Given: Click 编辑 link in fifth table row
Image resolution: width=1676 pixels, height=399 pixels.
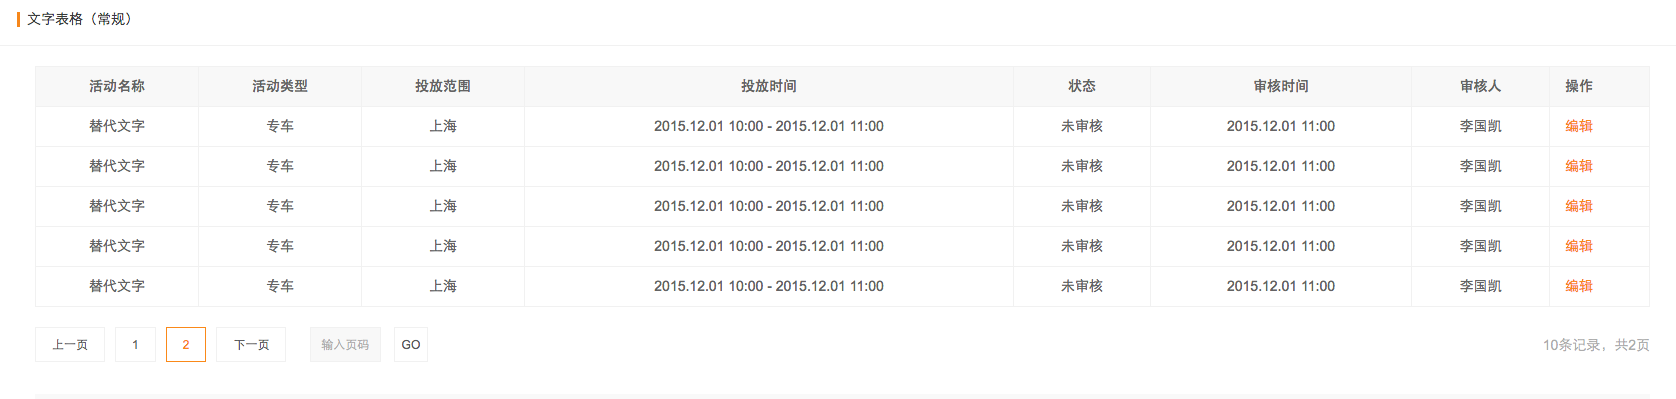Looking at the screenshot, I should (x=1578, y=286).
